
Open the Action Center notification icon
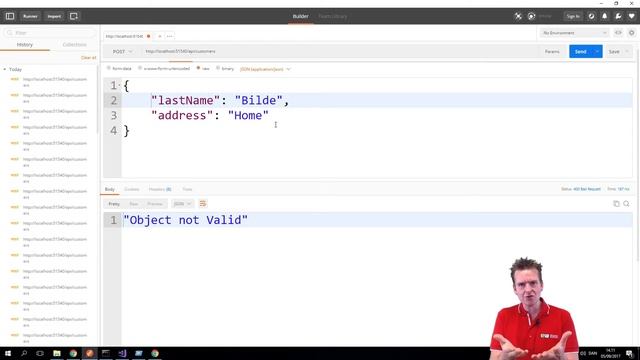tap(630, 353)
